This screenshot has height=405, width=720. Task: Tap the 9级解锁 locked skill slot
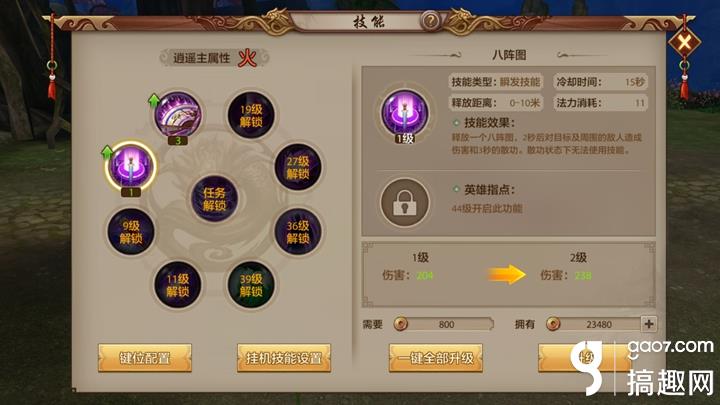(x=131, y=232)
